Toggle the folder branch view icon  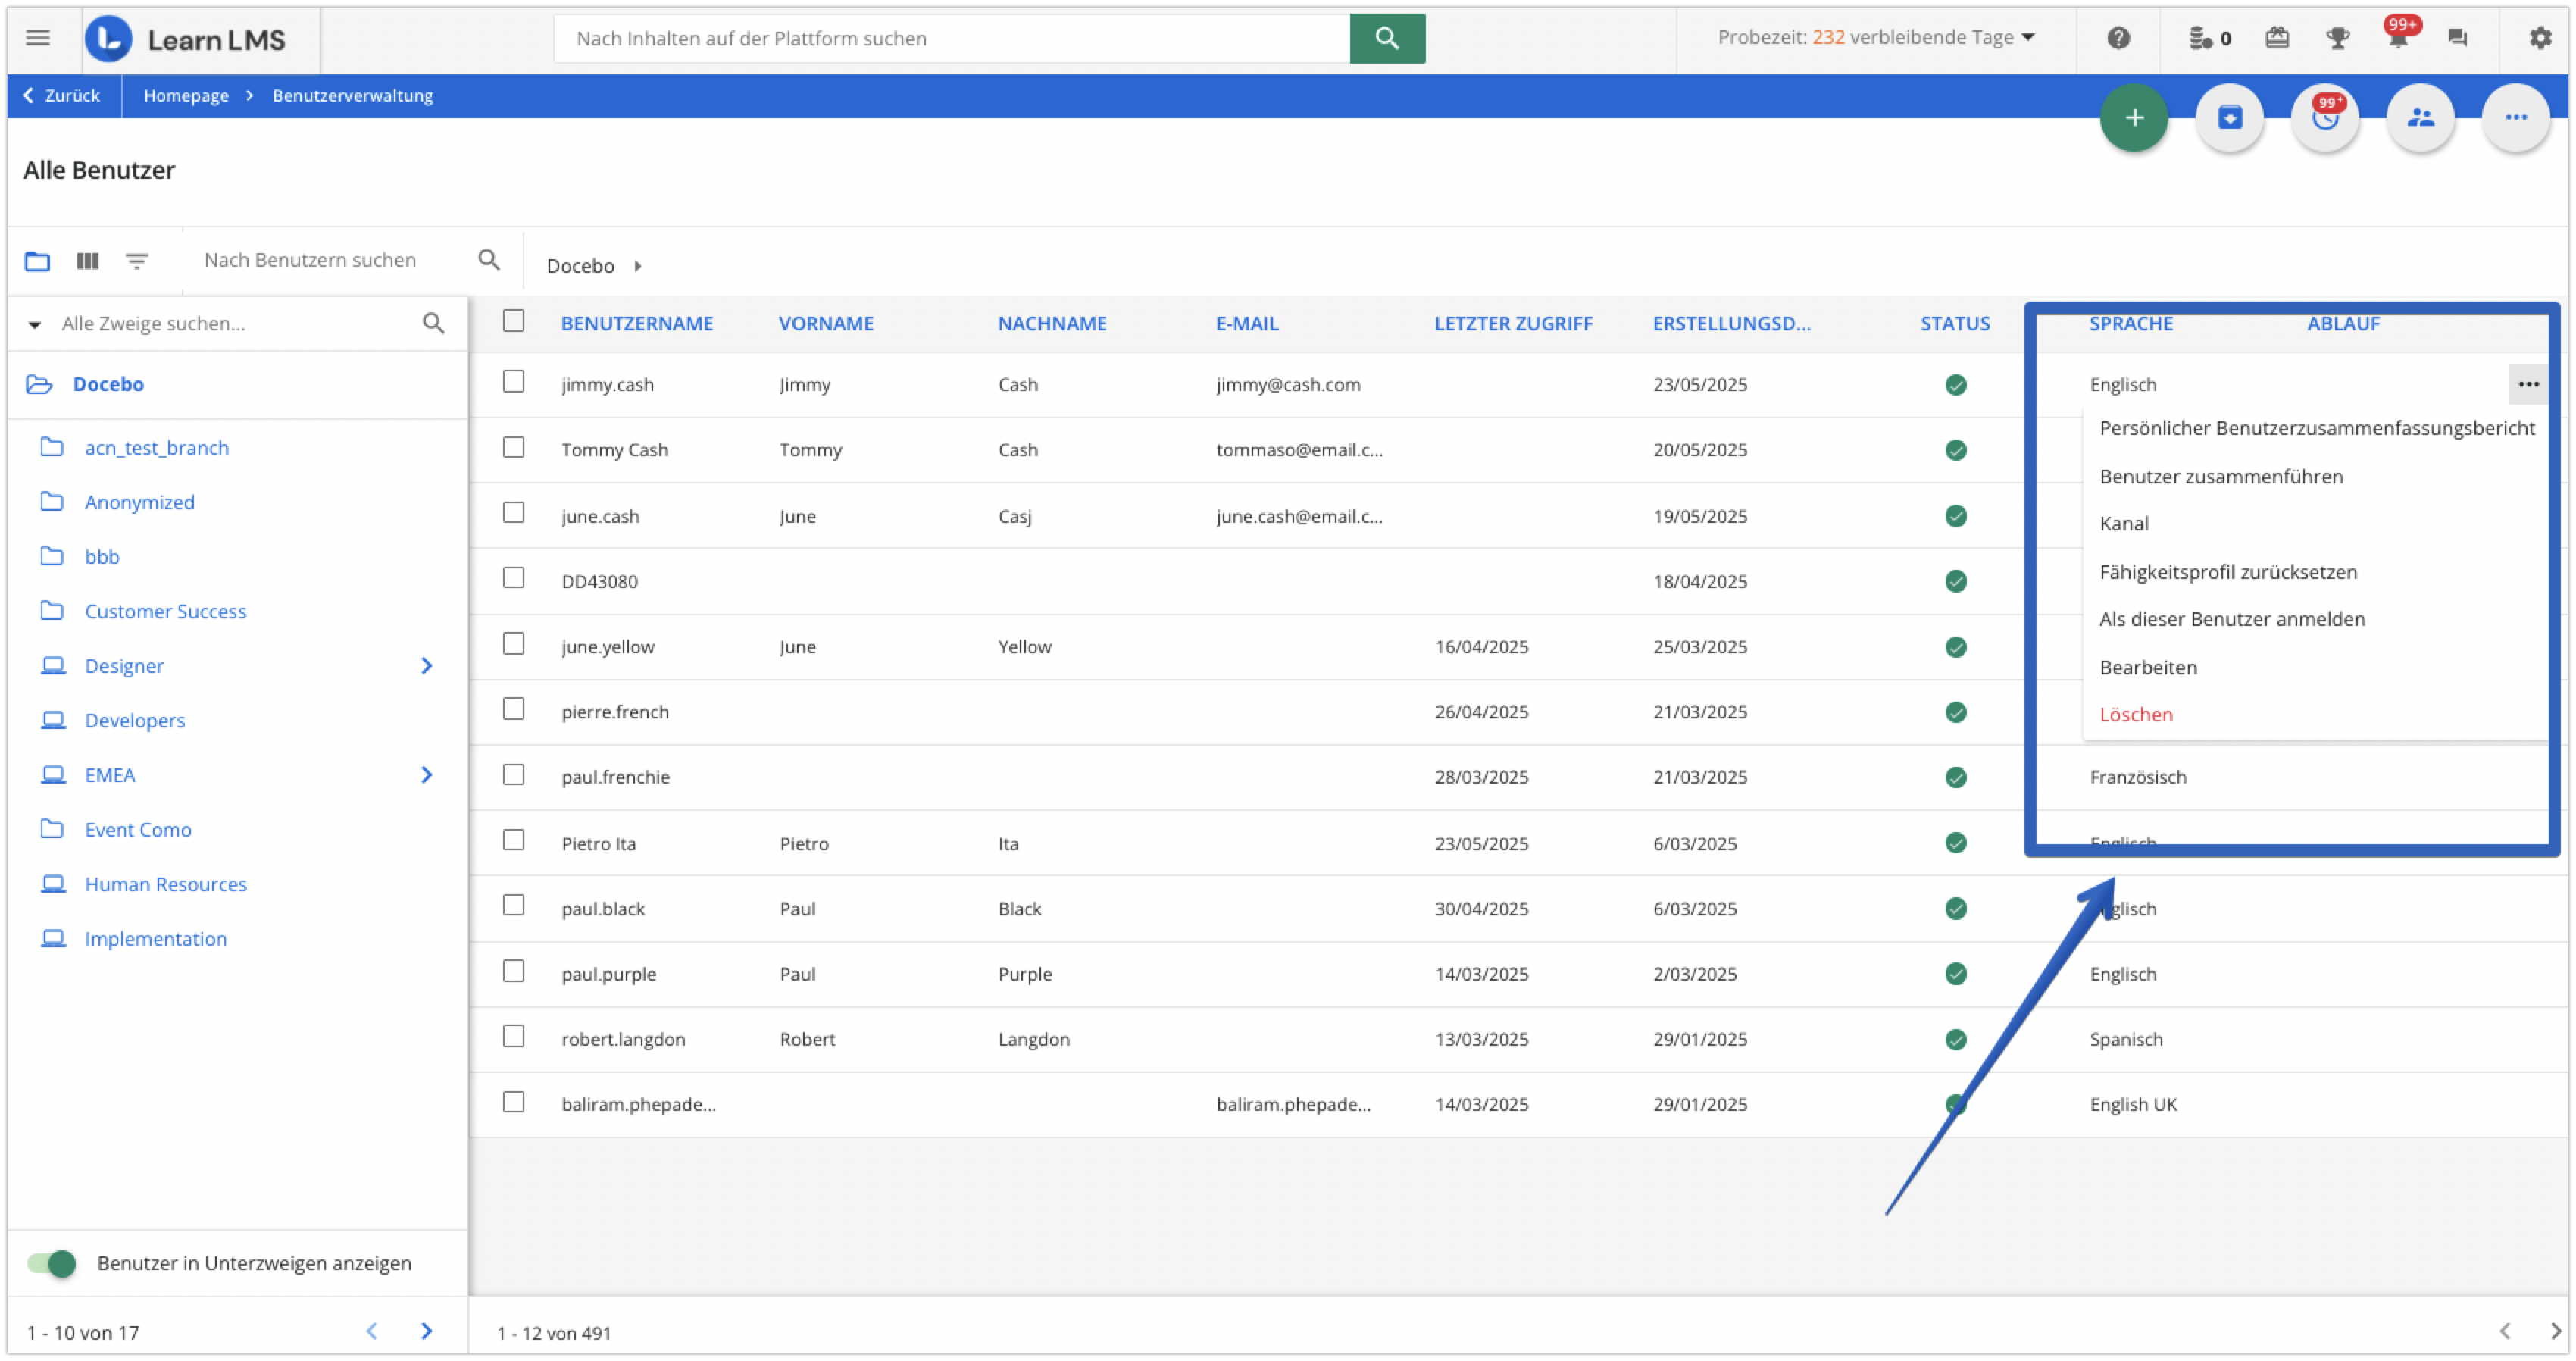(38, 261)
